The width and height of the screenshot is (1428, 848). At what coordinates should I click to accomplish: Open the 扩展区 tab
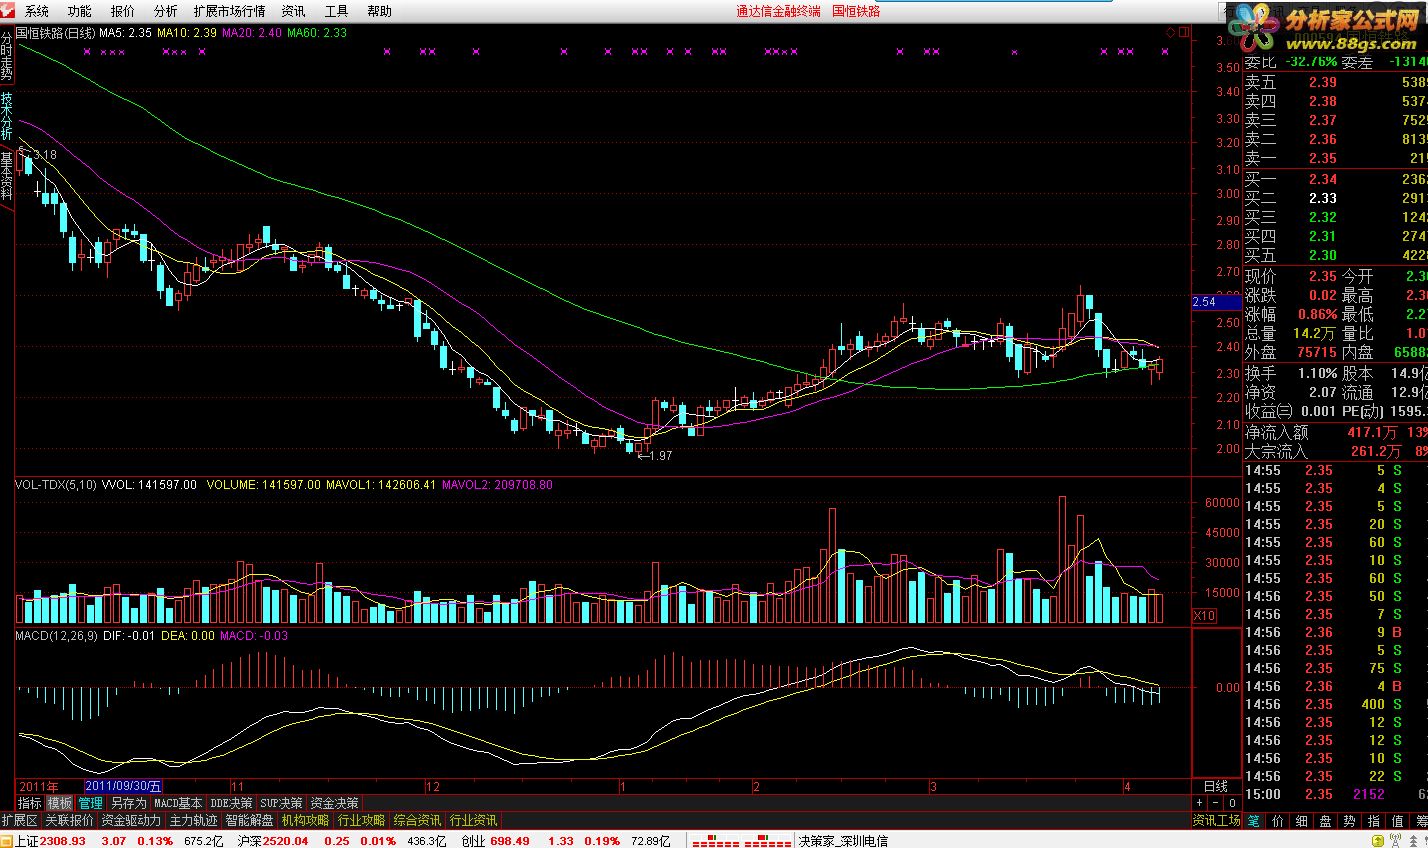tap(20, 820)
